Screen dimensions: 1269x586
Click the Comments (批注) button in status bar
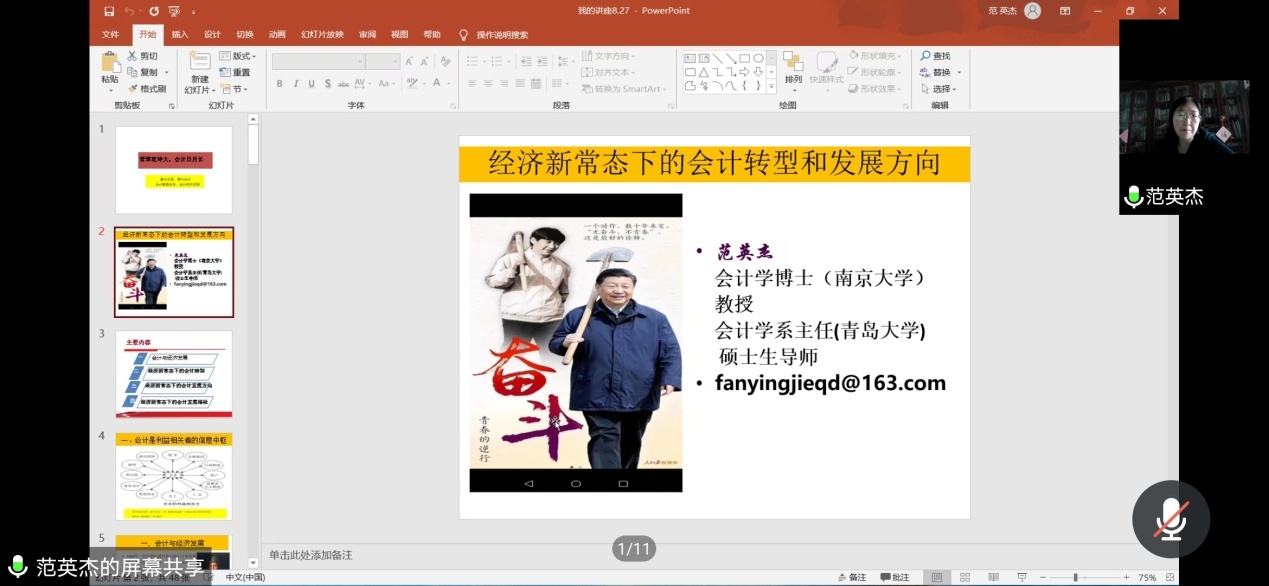point(896,577)
